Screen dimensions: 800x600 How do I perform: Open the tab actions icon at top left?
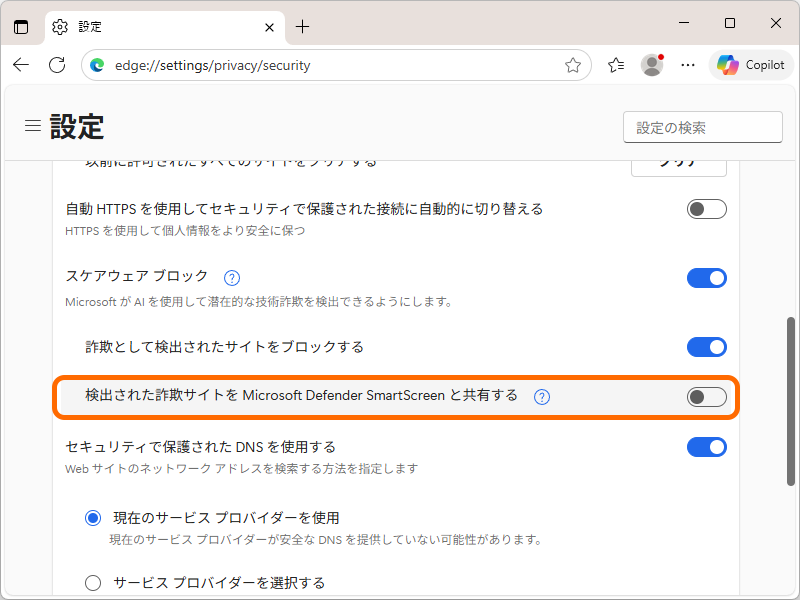coord(21,26)
